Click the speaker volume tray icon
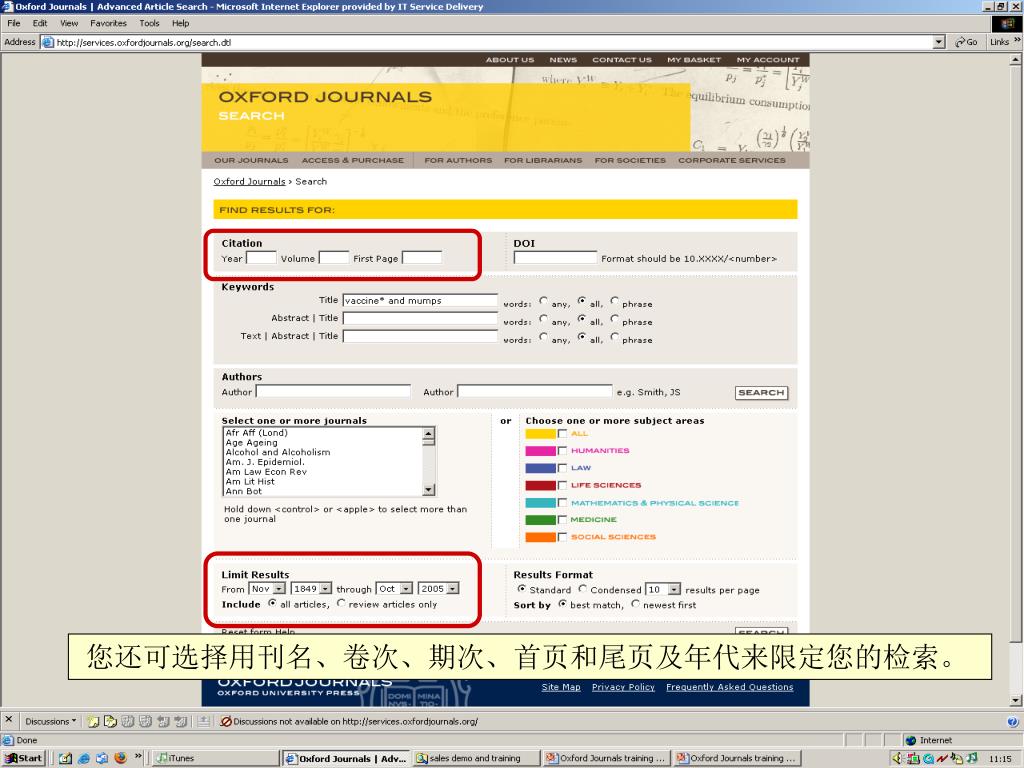This screenshot has height=768, width=1024. [897, 758]
